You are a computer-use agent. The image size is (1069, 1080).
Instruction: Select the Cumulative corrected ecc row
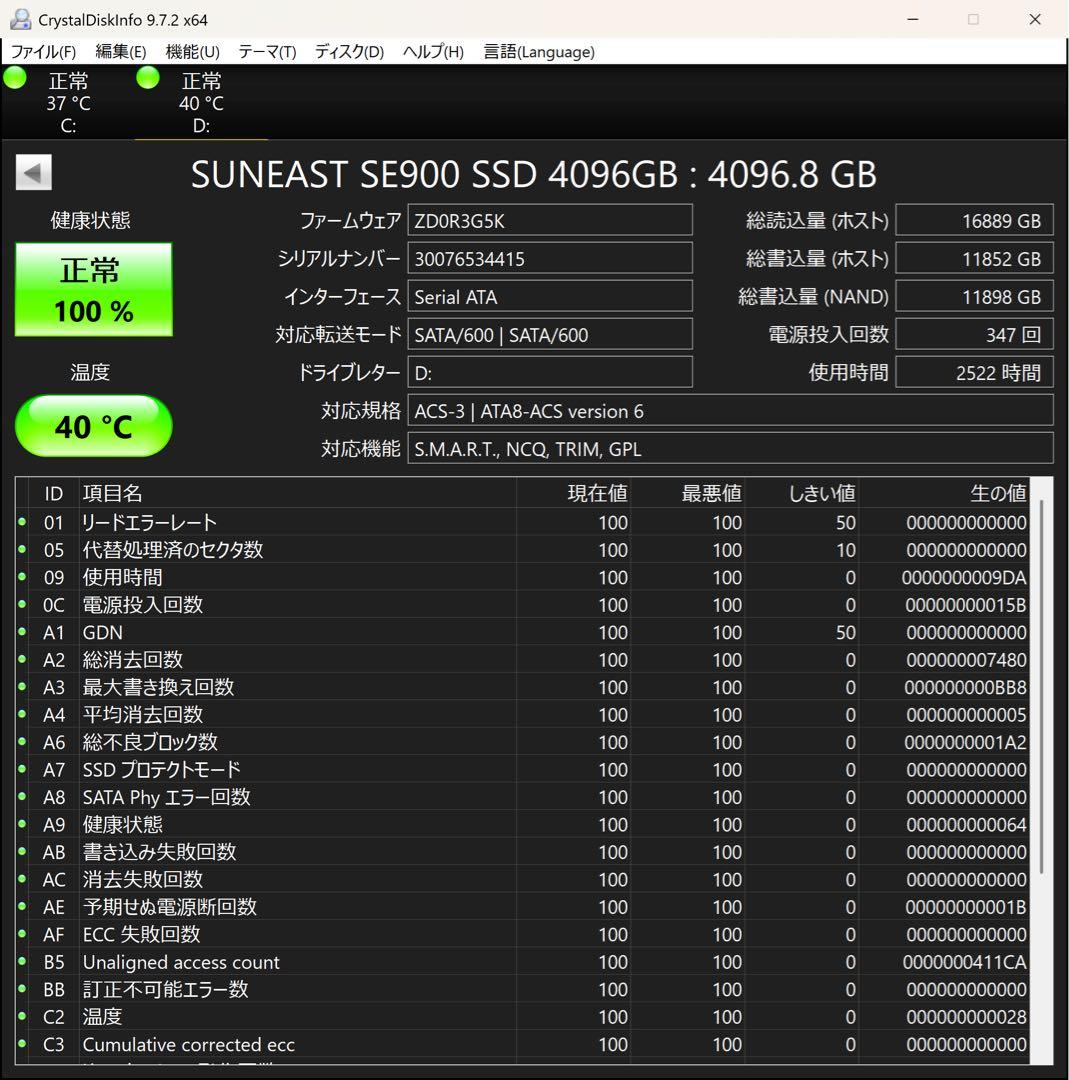[x=522, y=1044]
